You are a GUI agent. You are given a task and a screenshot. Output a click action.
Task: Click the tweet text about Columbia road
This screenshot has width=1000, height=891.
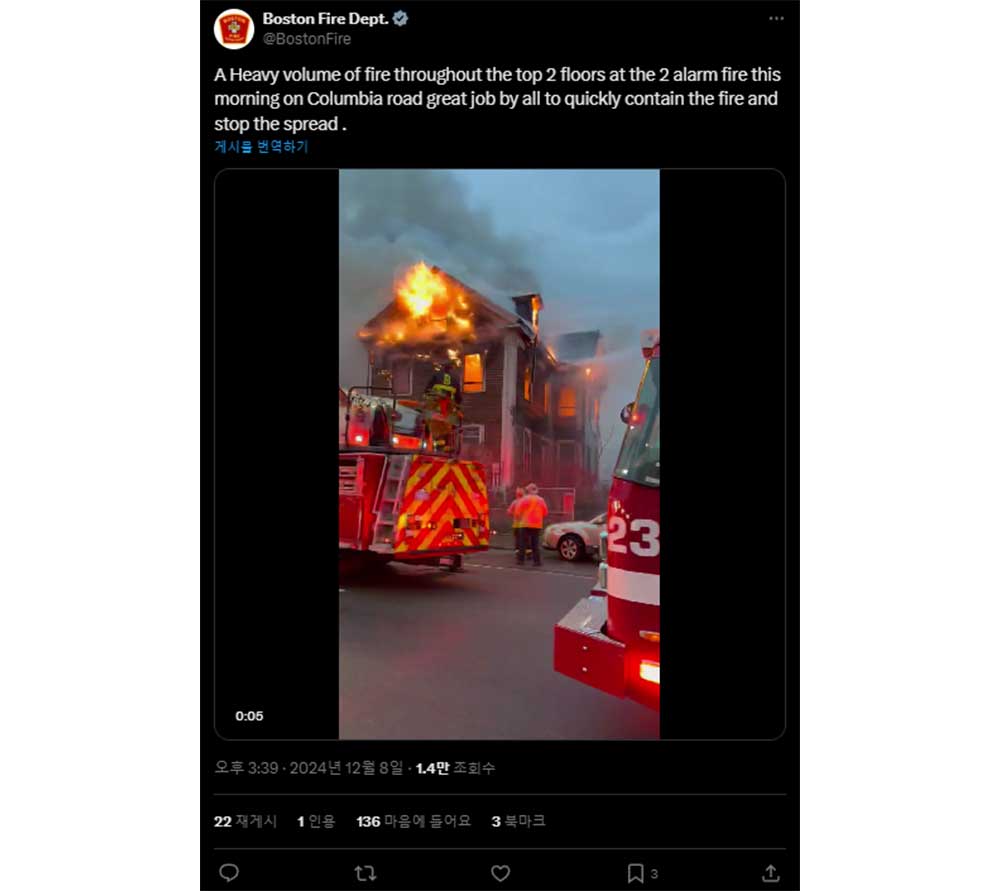(x=497, y=99)
